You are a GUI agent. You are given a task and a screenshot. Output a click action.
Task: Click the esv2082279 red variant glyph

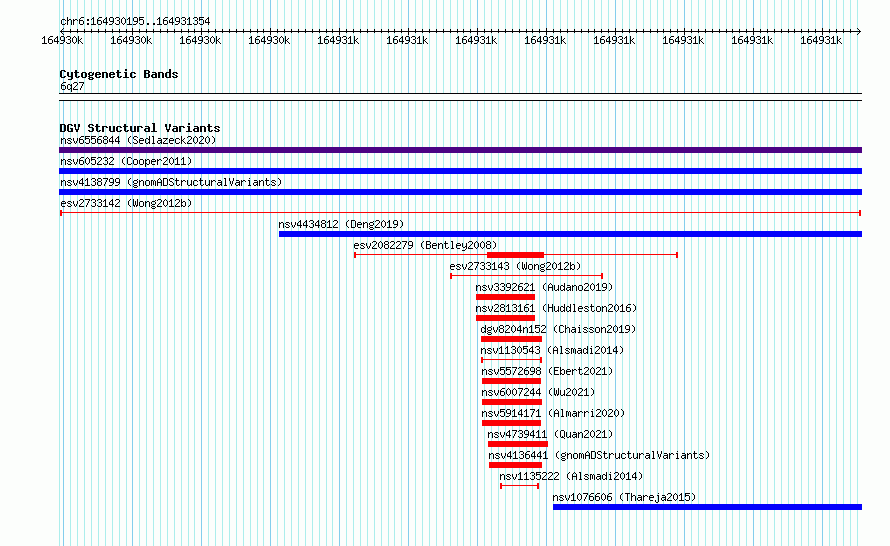(516, 255)
